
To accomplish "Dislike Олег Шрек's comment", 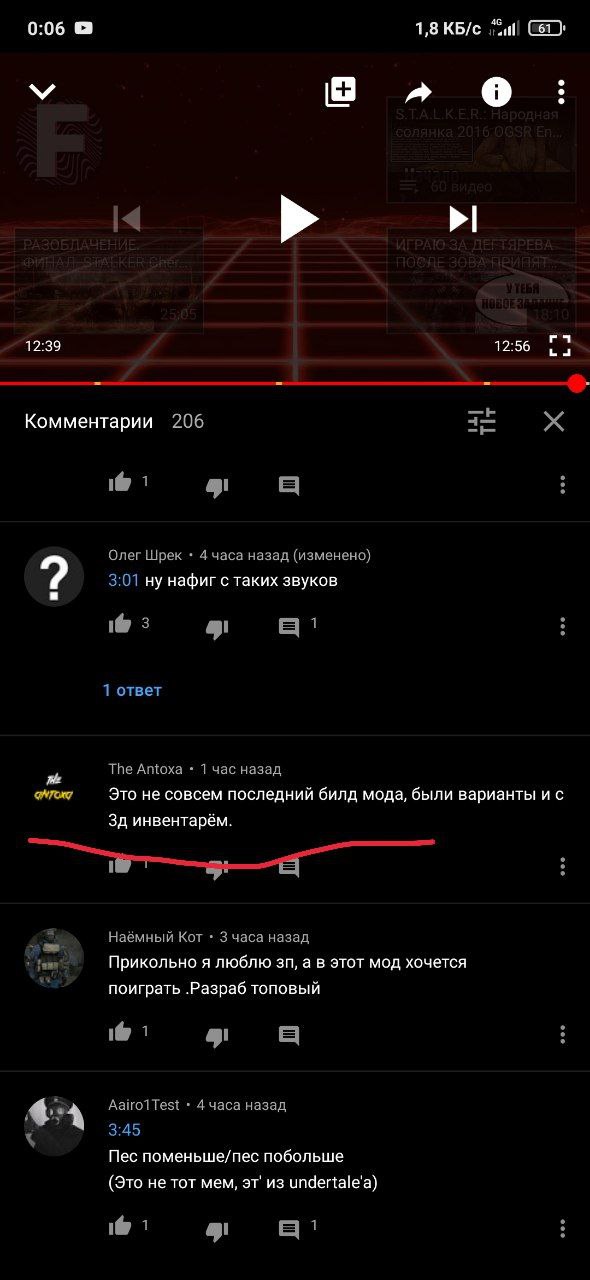I will point(217,628).
